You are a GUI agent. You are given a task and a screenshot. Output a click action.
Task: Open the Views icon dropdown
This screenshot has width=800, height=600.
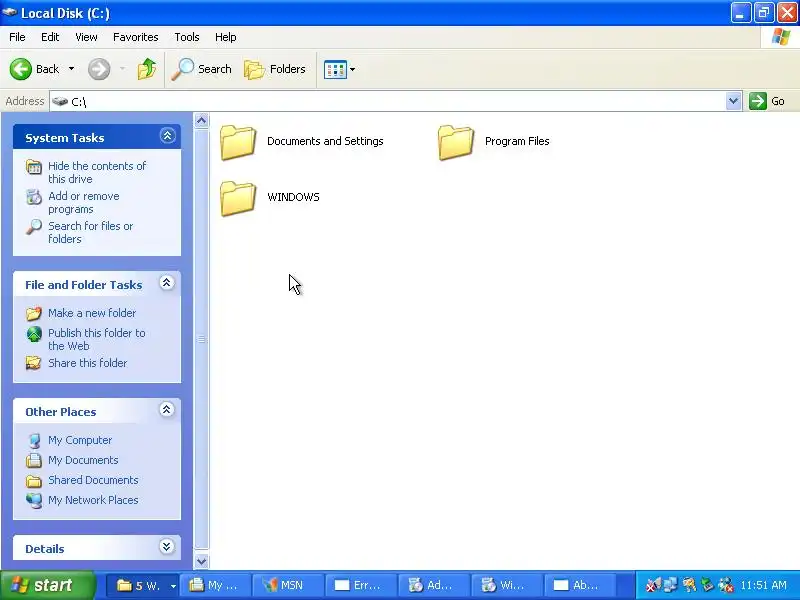[339, 69]
